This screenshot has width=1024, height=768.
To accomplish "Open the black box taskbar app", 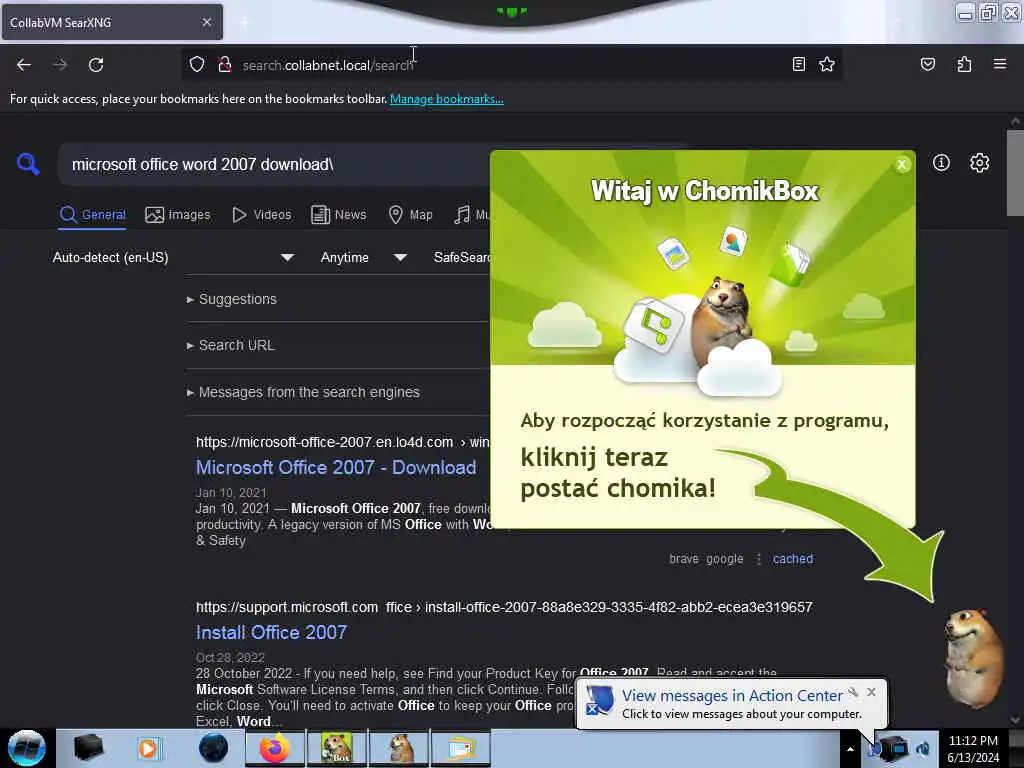I will (x=88, y=748).
